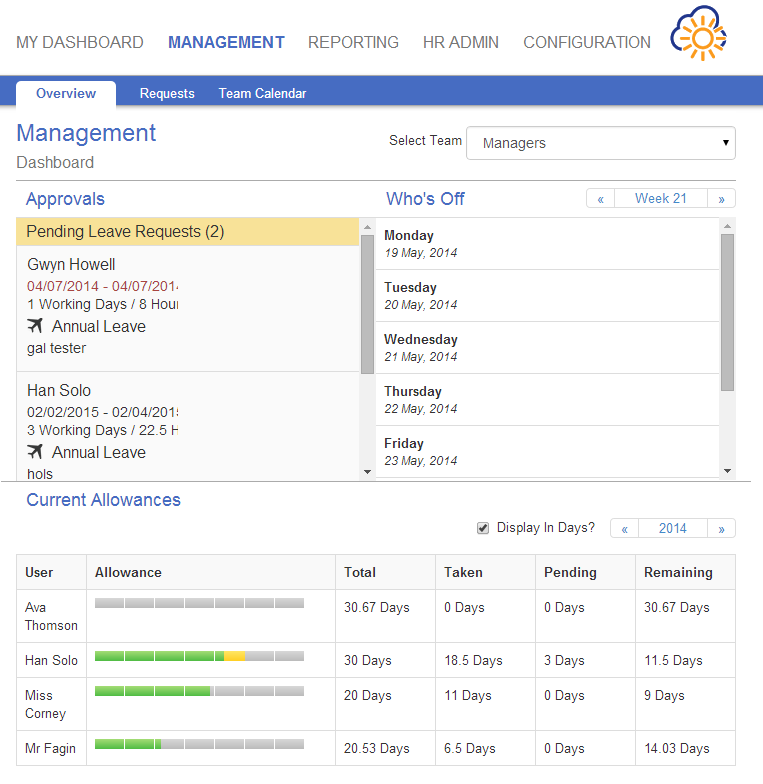The image size is (763, 784).
Task: Open the Select Team dropdown
Action: pos(601,143)
